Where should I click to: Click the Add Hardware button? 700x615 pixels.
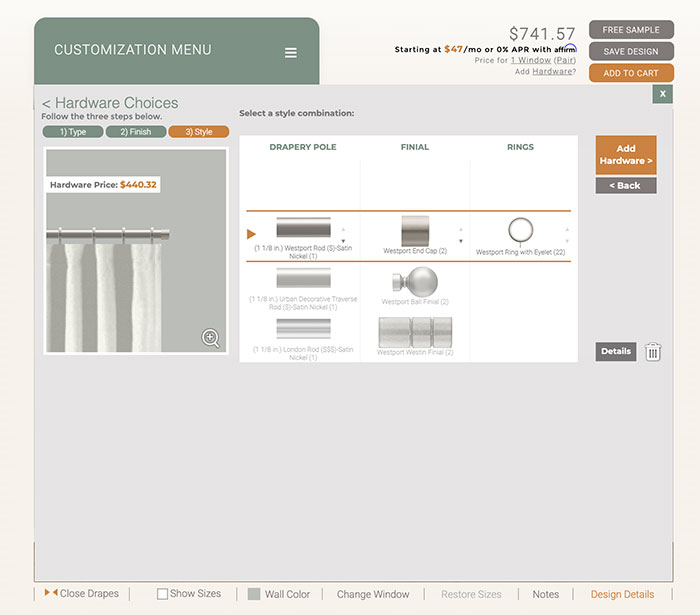(x=626, y=155)
